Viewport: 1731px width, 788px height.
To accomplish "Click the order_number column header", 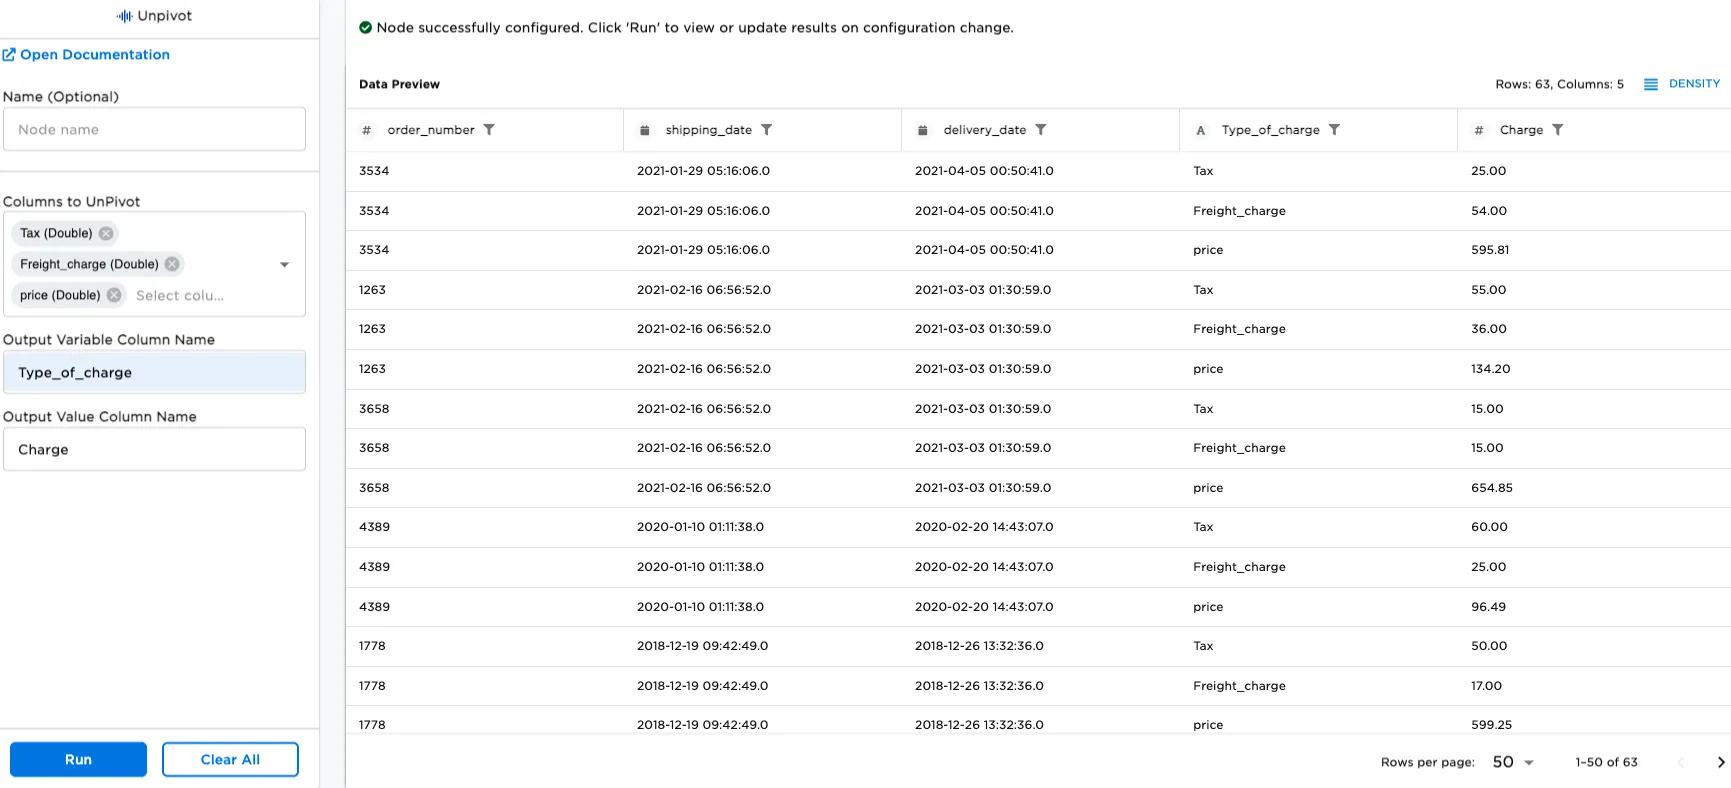I will [430, 130].
